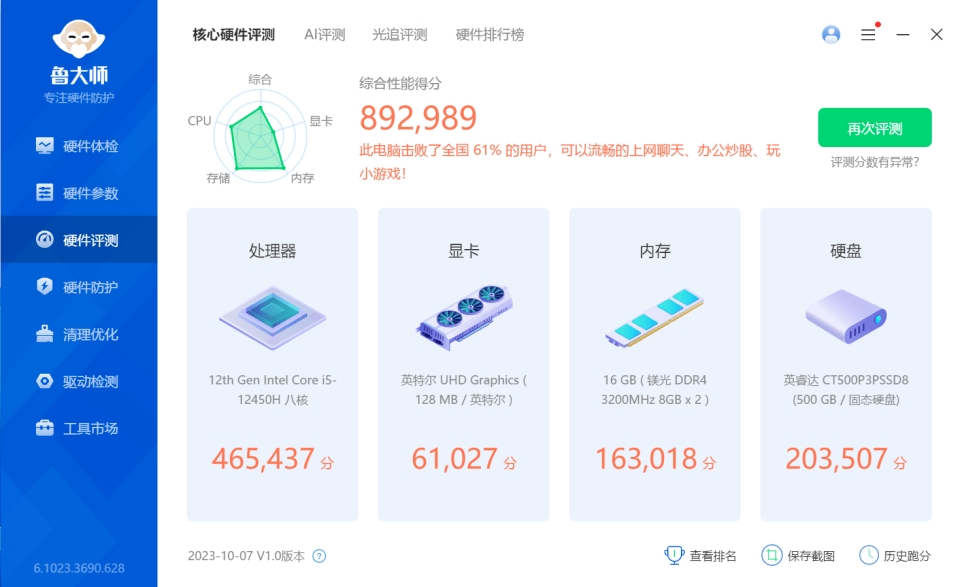Open the 光追评测 tab

pyautogui.click(x=400, y=35)
